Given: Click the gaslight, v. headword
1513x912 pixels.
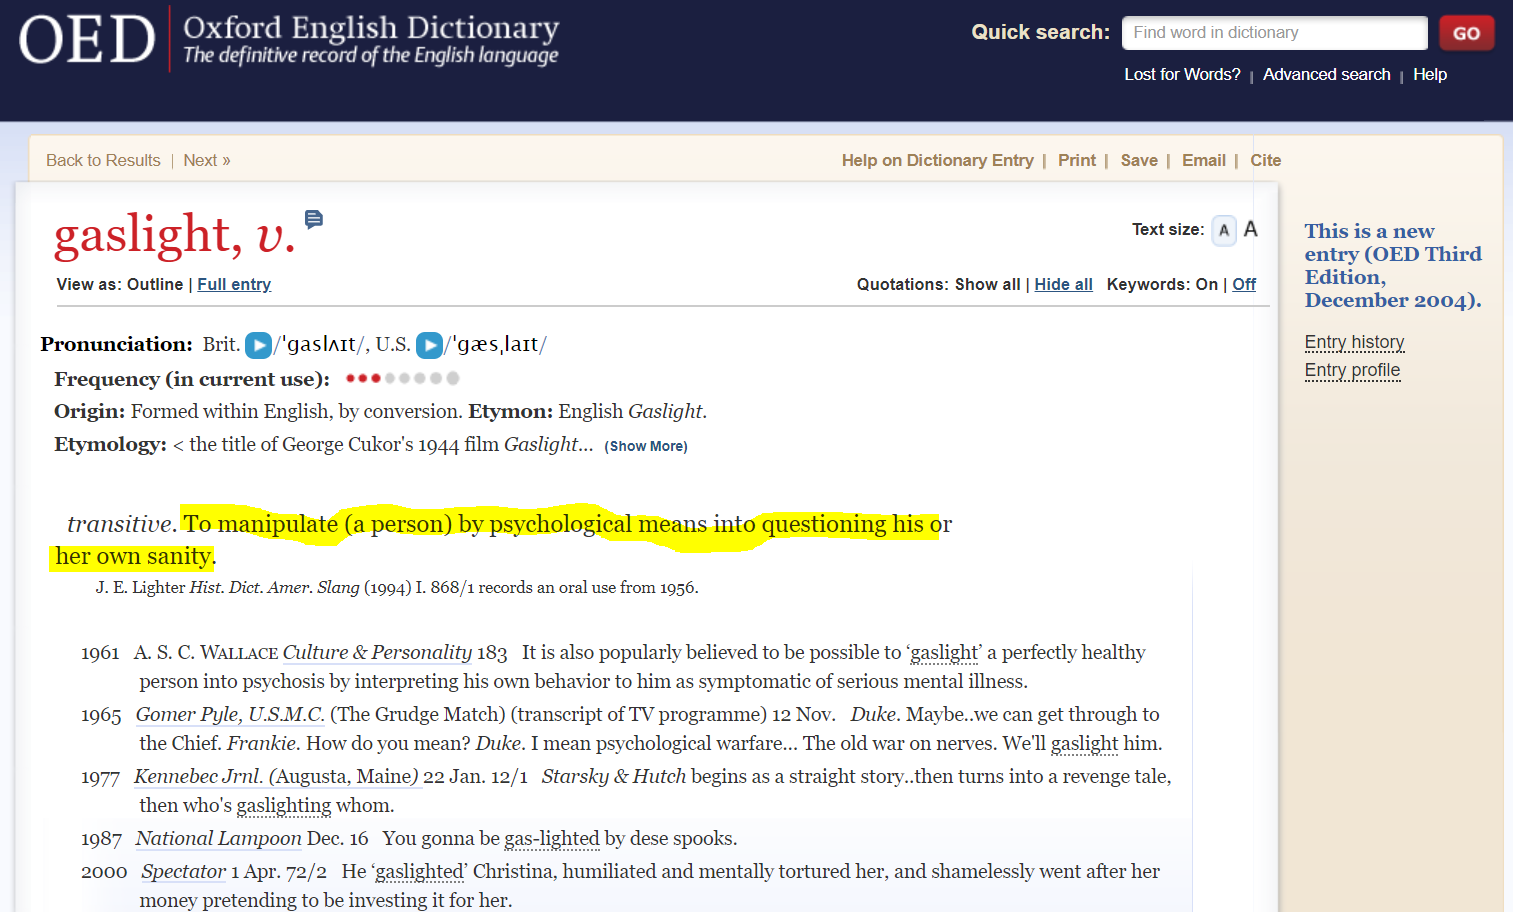Looking at the screenshot, I should 175,235.
